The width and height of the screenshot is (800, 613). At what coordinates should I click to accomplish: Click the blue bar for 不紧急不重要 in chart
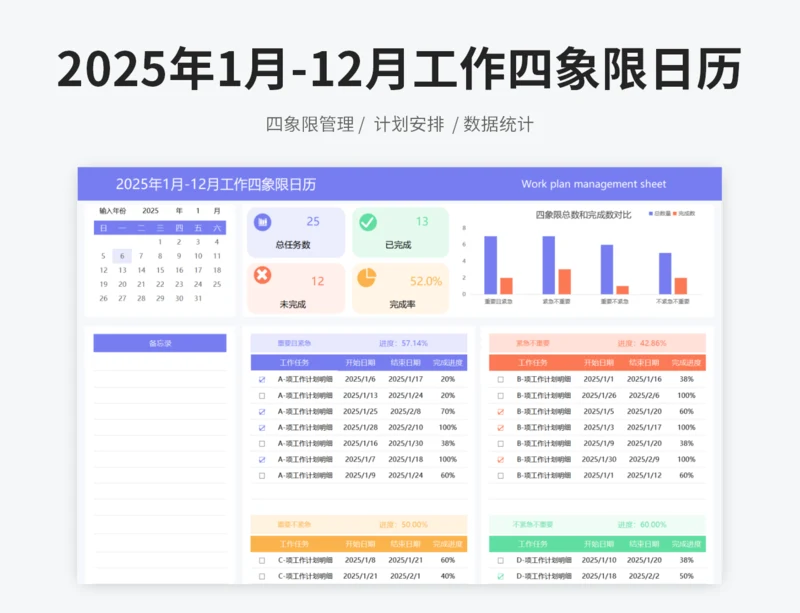[x=665, y=274]
